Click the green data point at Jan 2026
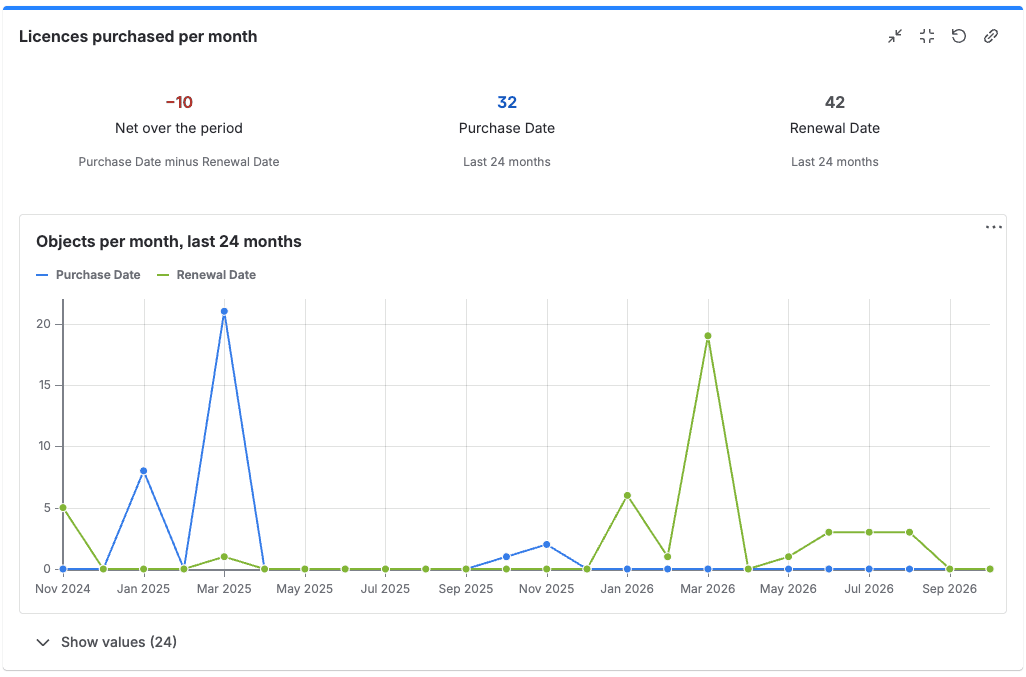Screen dimensions: 1026x677 pos(628,495)
